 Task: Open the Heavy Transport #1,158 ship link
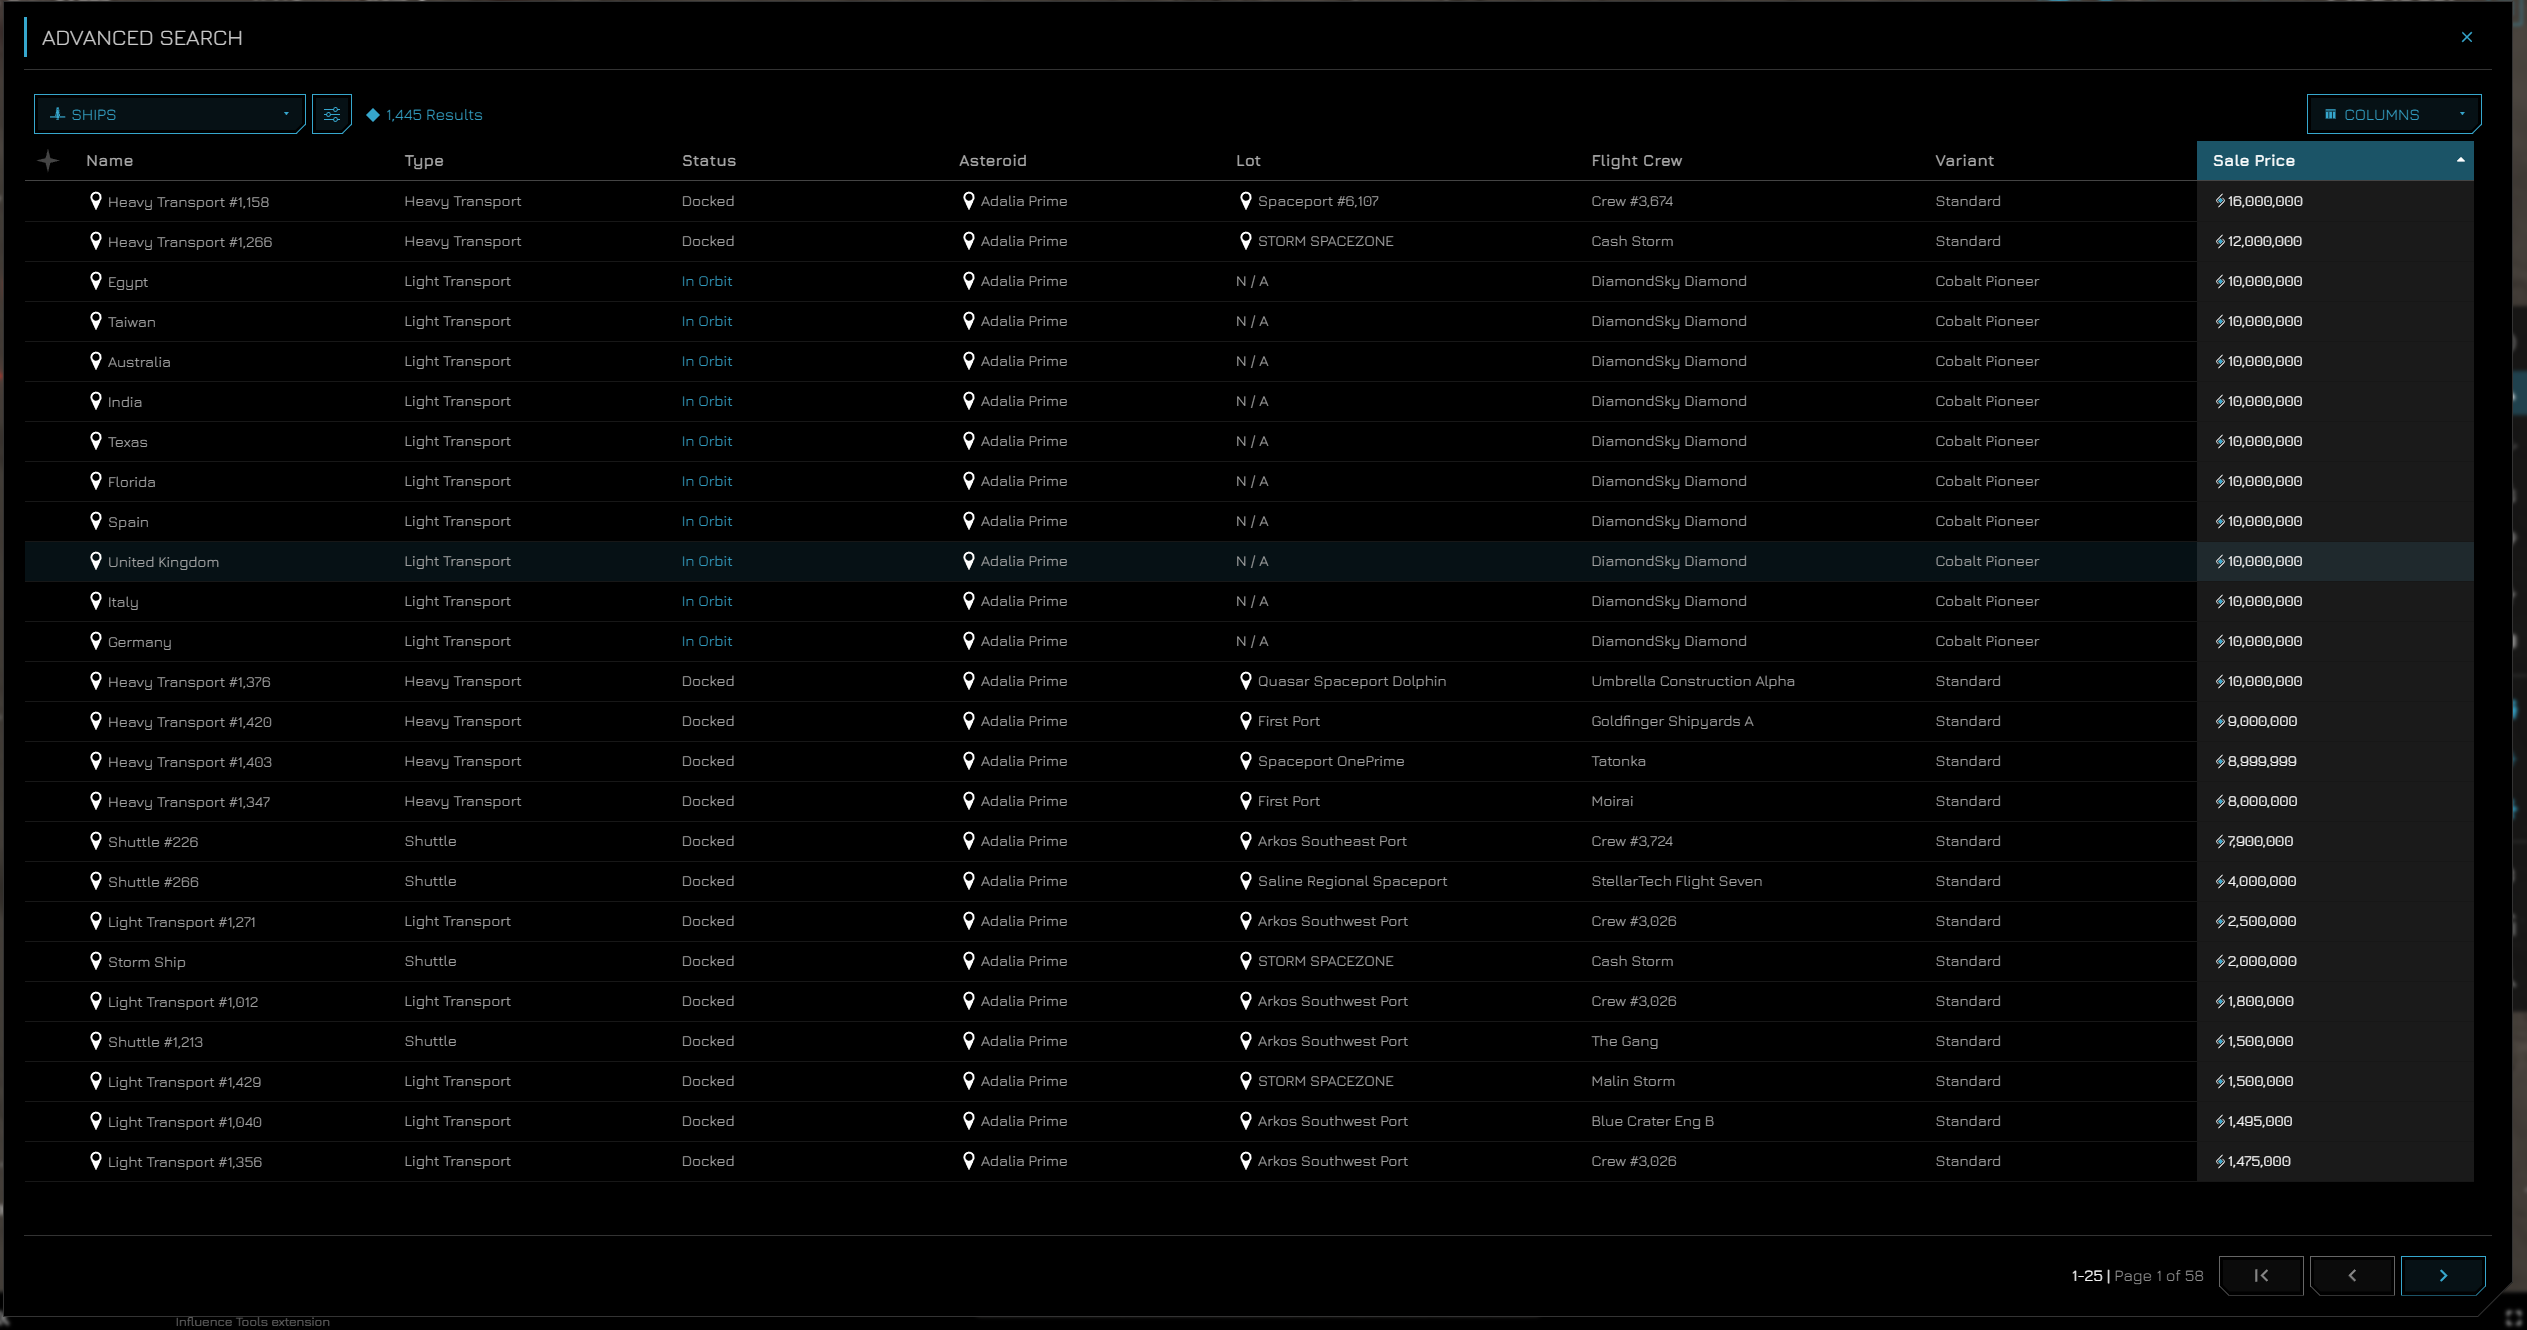pos(188,202)
